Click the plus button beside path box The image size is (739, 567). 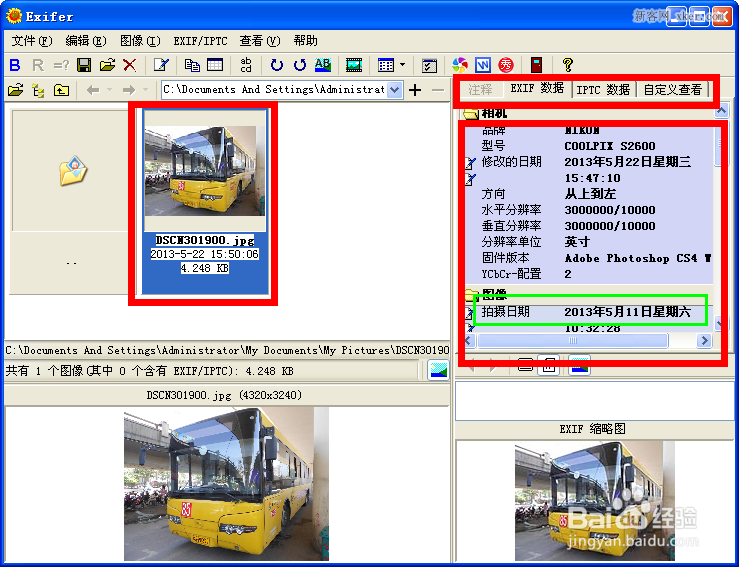(415, 90)
